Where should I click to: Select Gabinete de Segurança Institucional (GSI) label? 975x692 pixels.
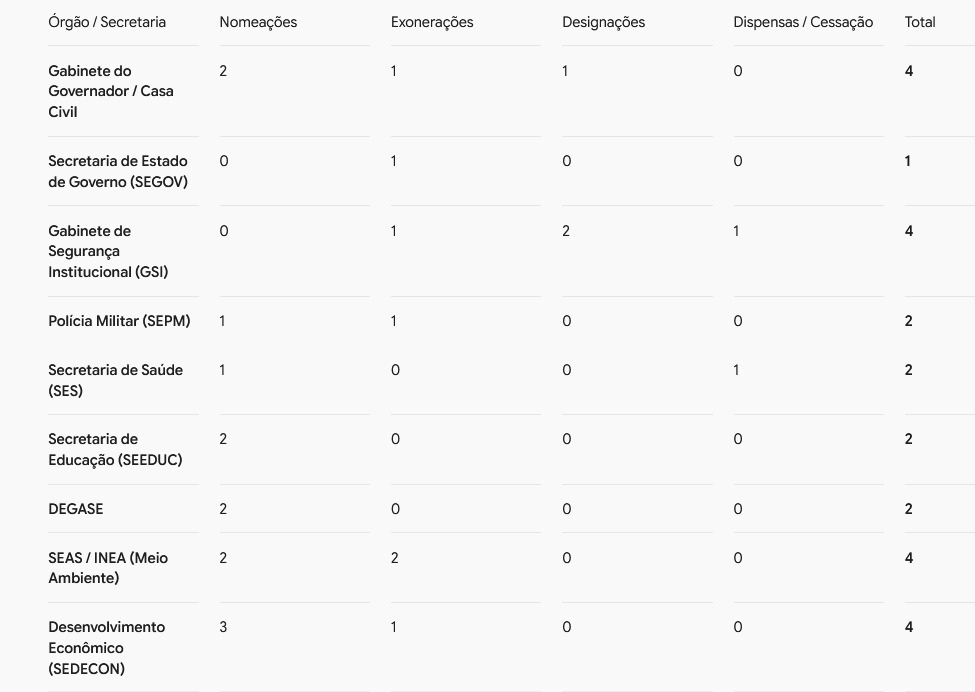108,251
